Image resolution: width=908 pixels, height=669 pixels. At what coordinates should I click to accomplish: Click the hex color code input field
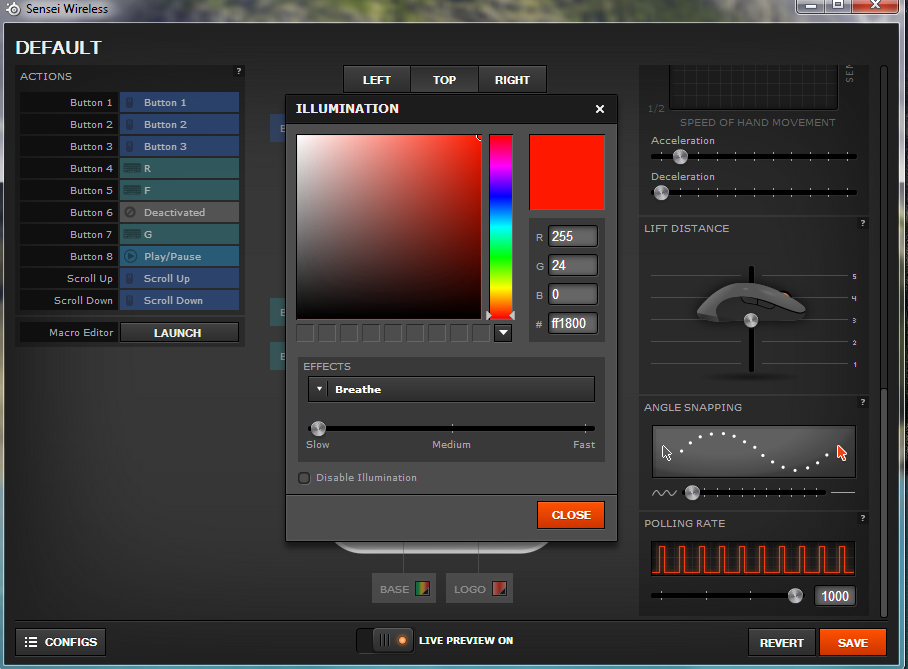[x=572, y=323]
